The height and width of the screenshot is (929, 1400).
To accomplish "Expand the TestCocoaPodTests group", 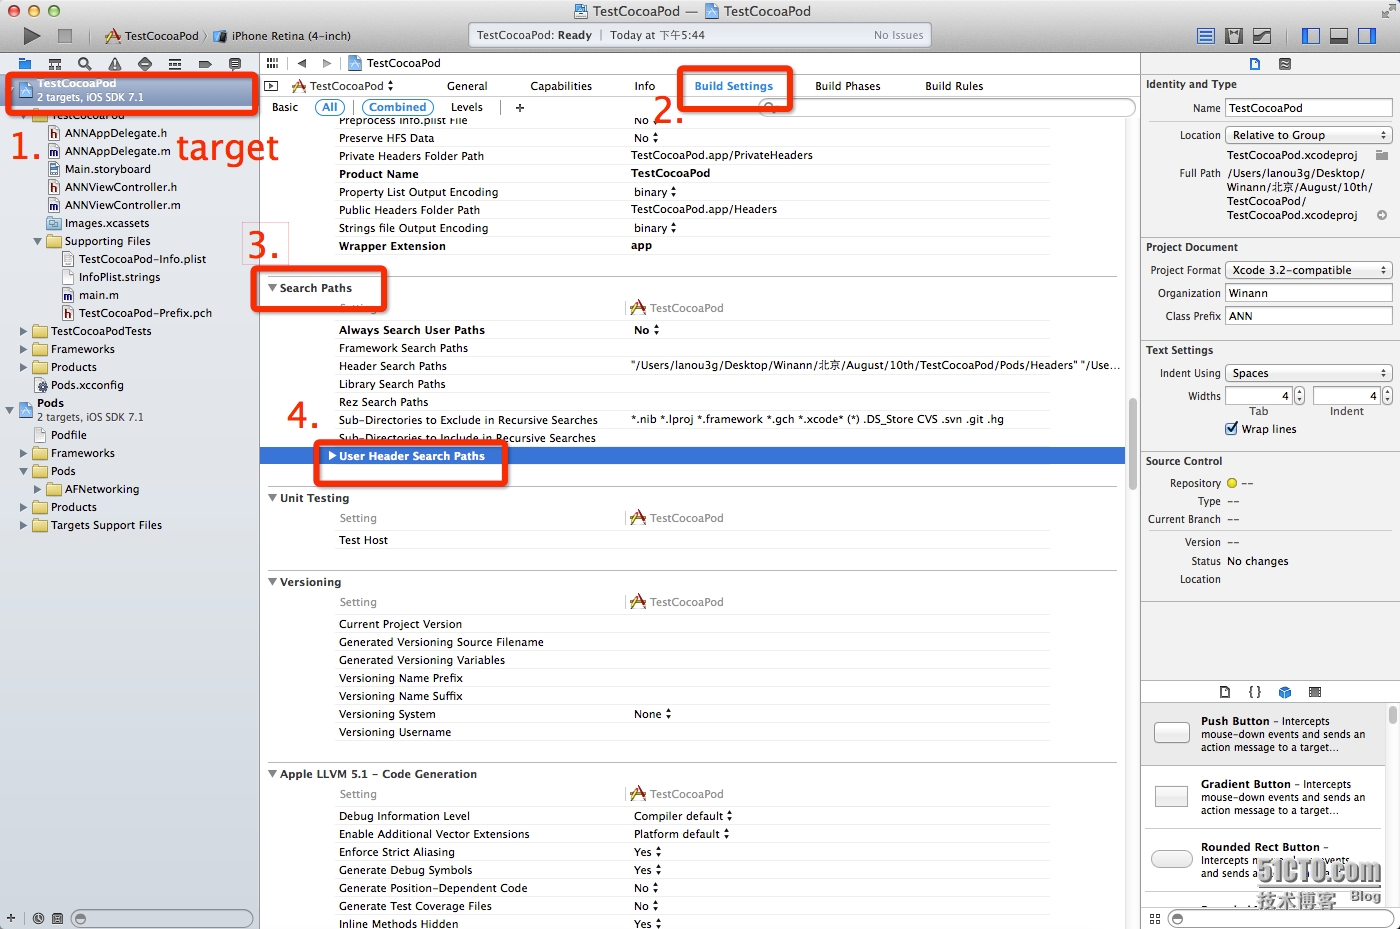I will point(24,331).
